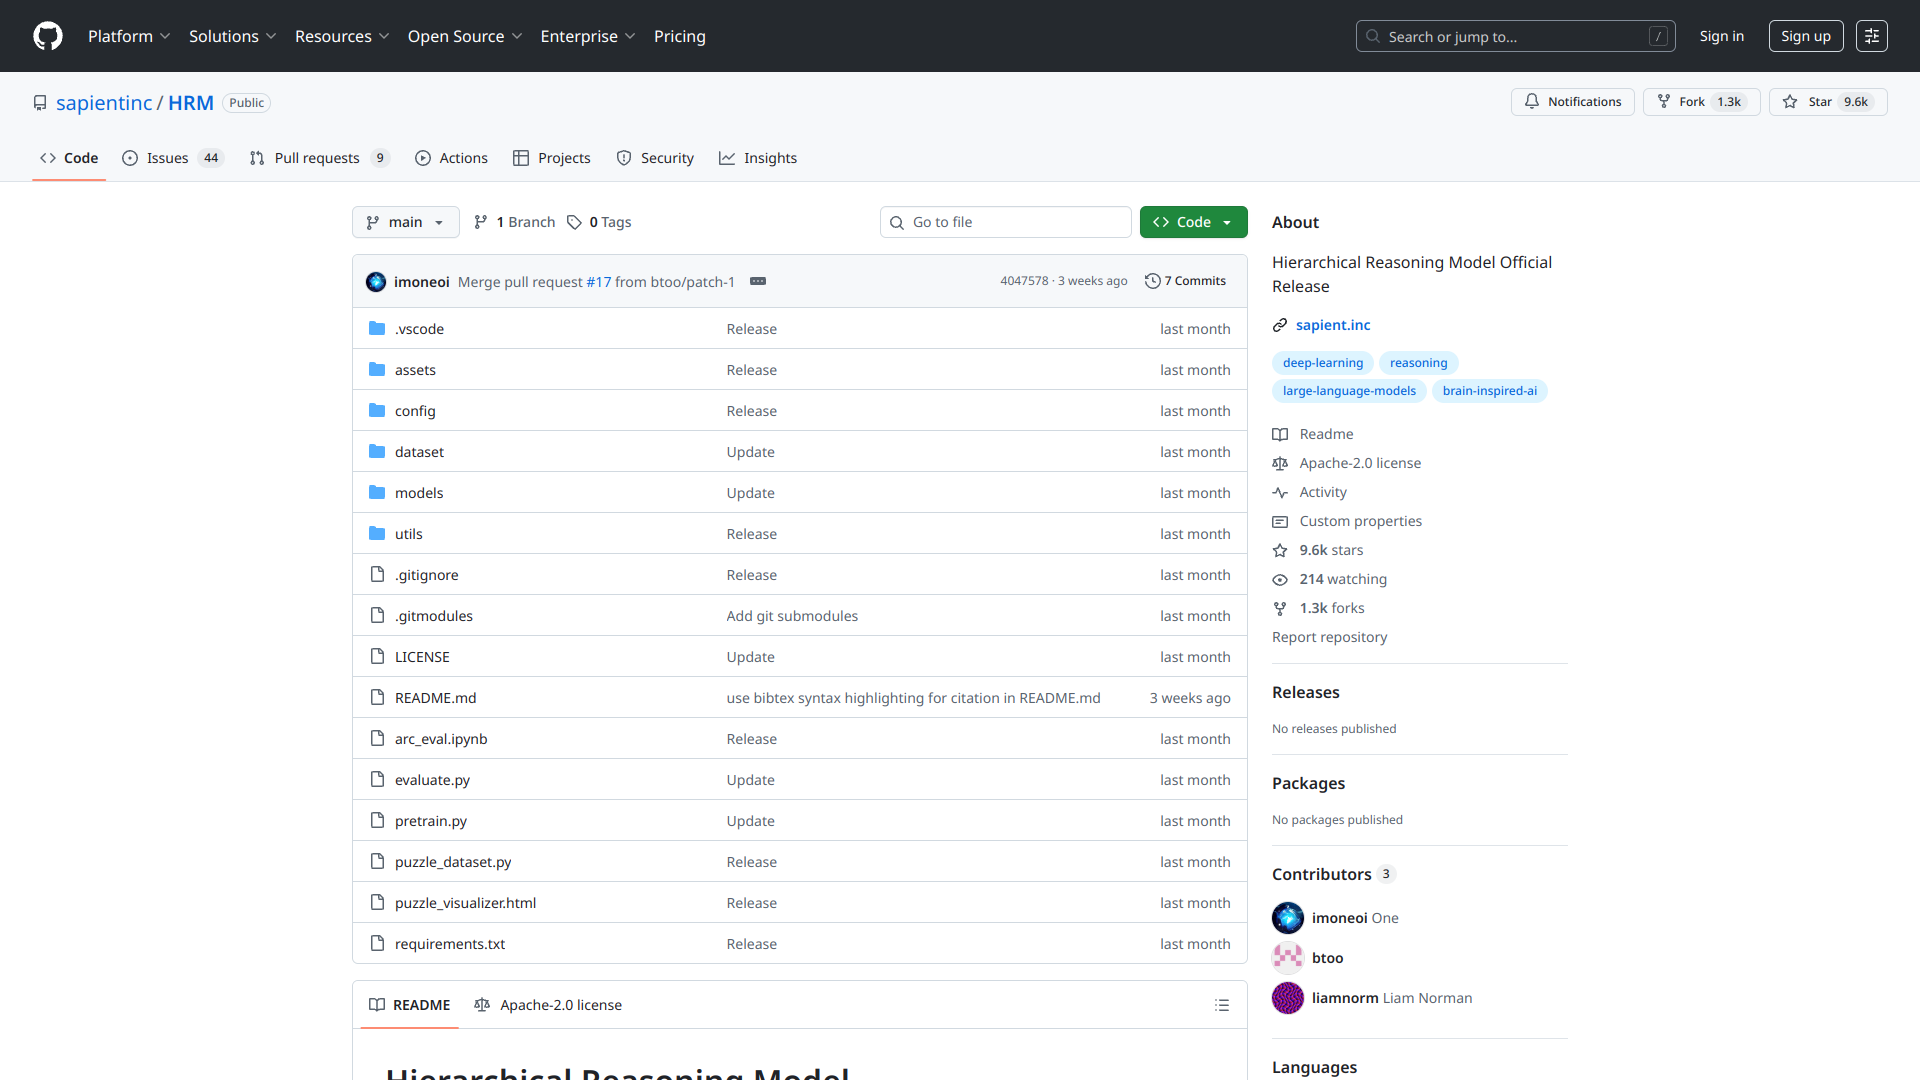Click the GitHub logo icon
Image resolution: width=1920 pixels, height=1080 pixels.
pyautogui.click(x=48, y=36)
